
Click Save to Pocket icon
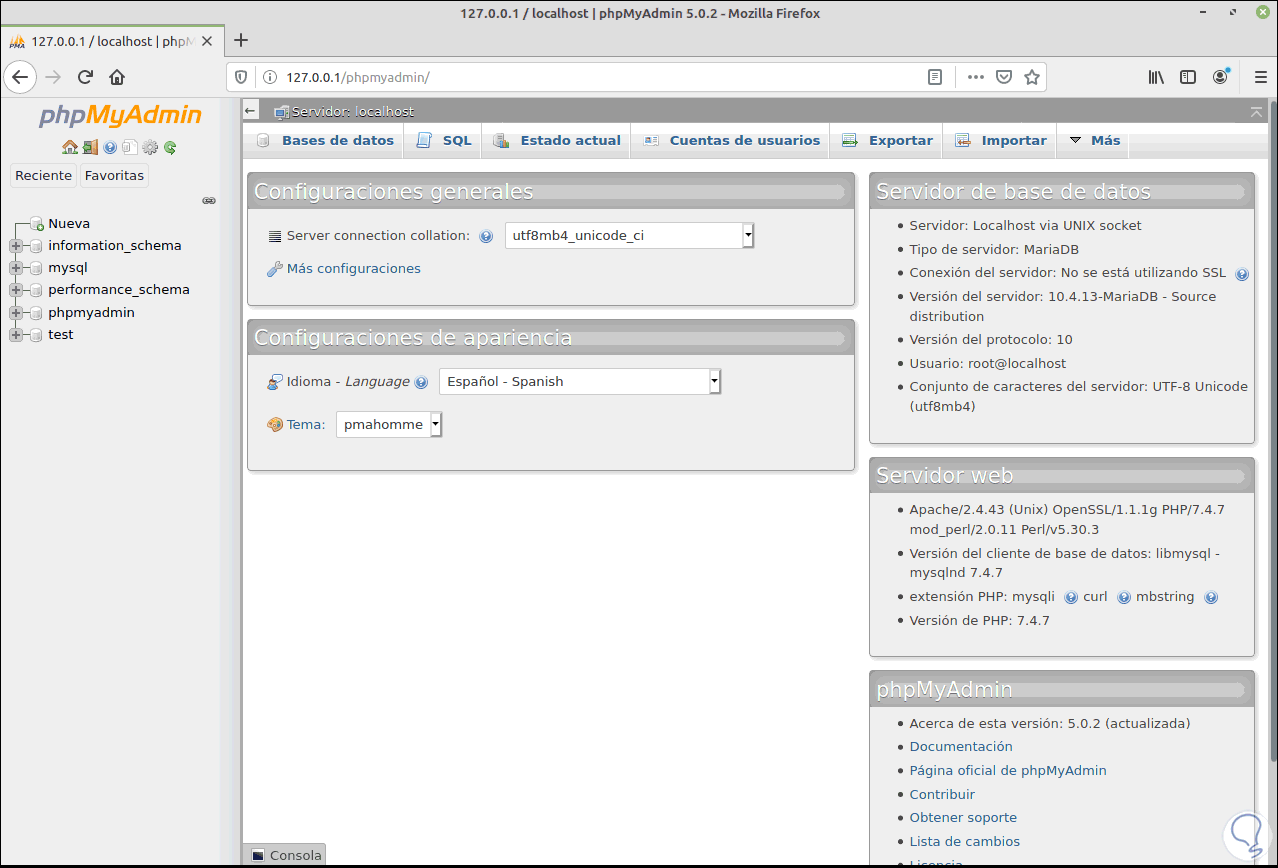coord(1004,77)
